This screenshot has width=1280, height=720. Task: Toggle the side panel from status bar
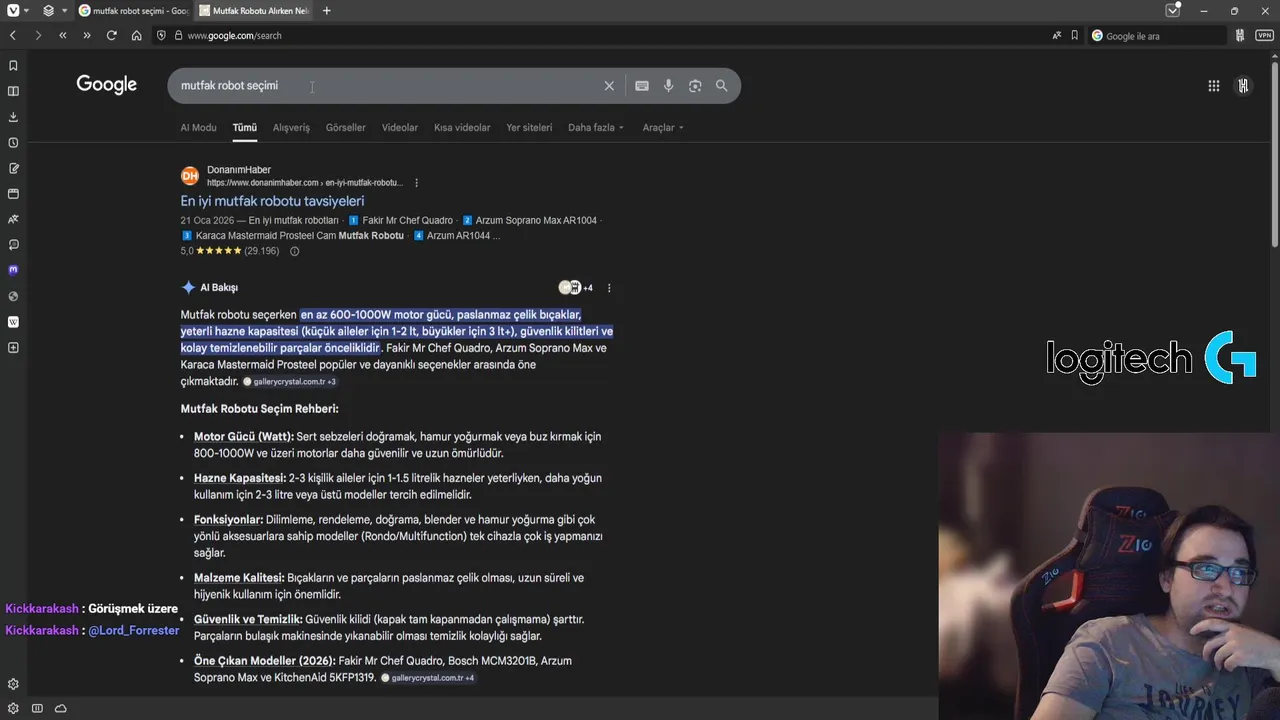pos(37,708)
